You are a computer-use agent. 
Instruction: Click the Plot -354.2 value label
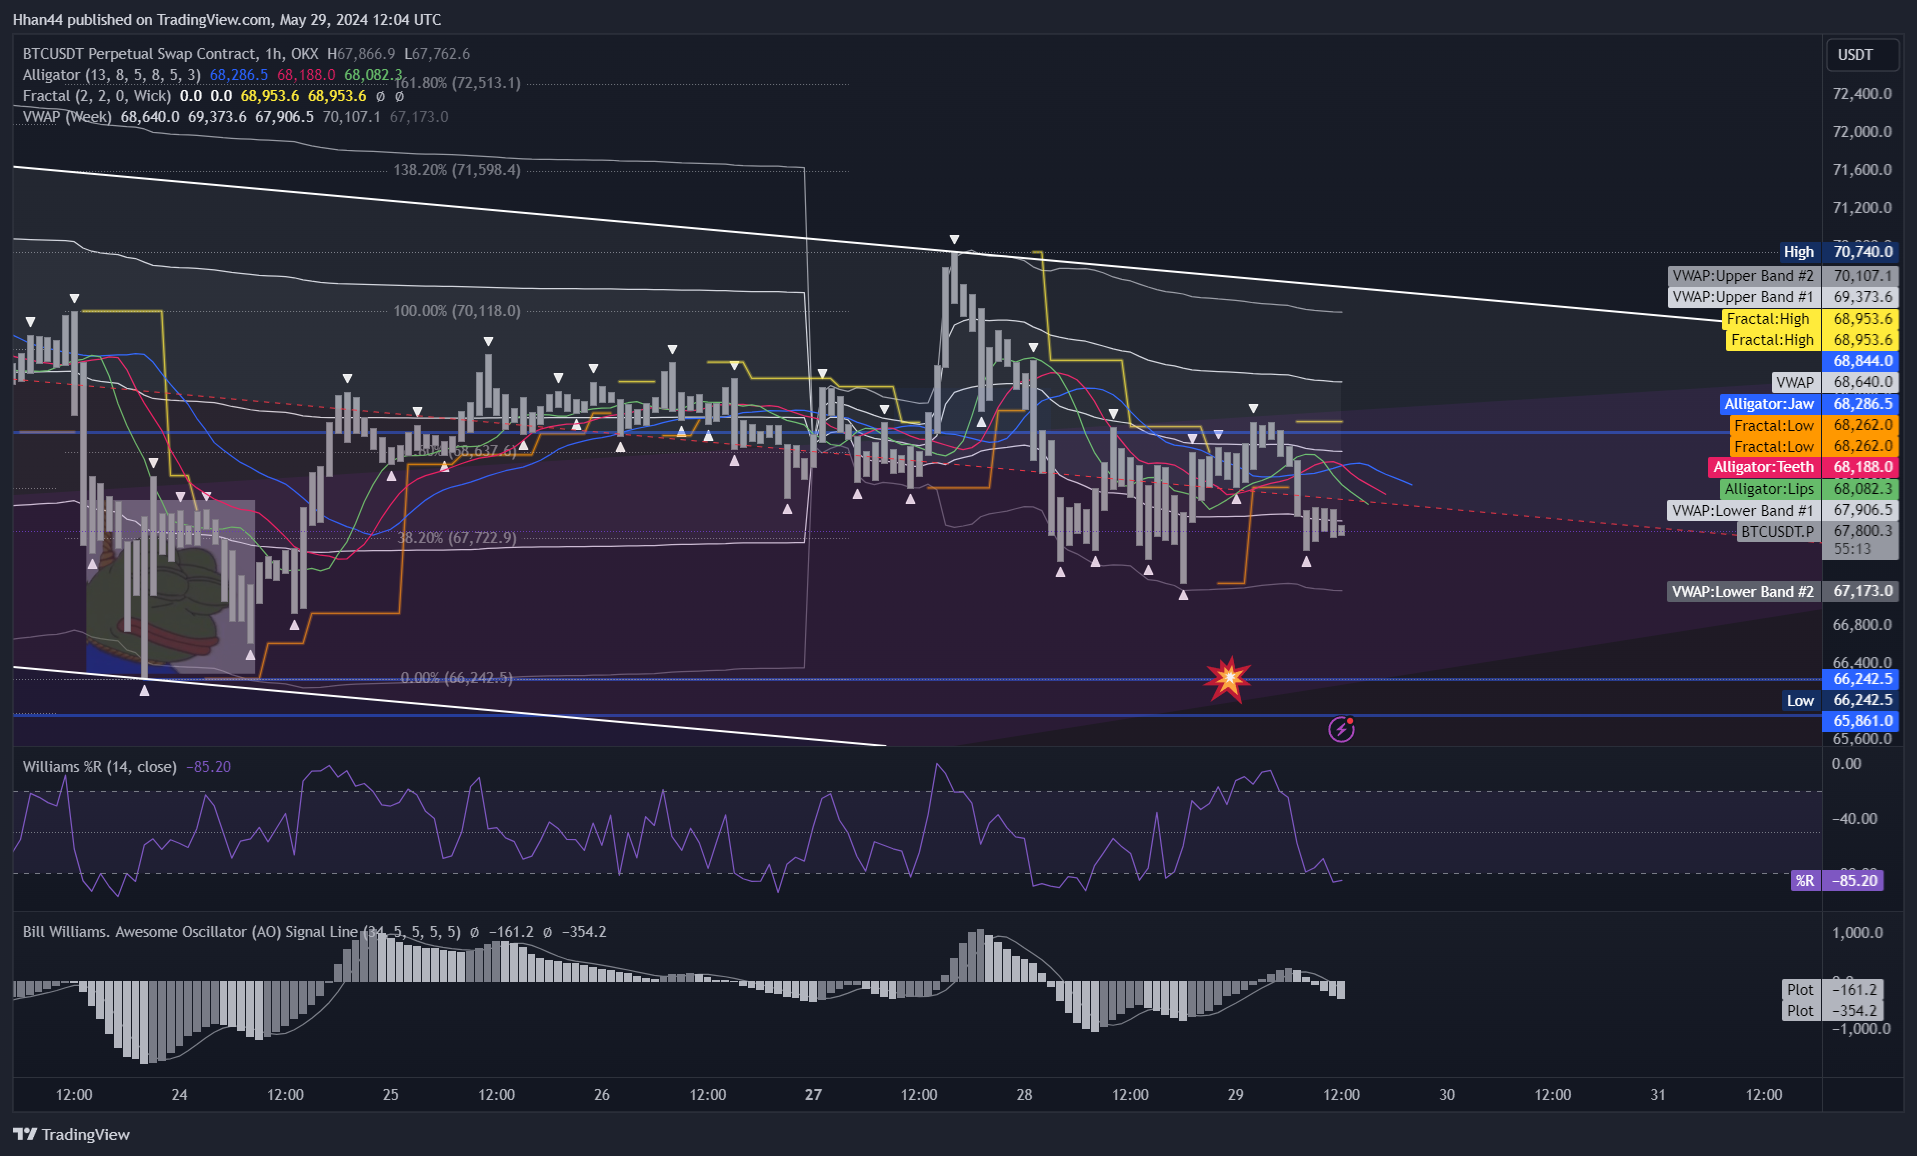point(1834,1011)
